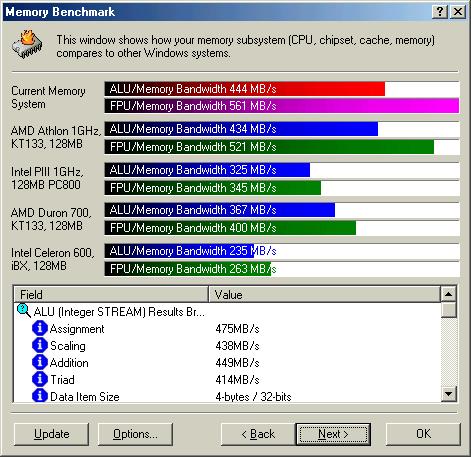Click the scroll up arrow of results list

point(449,294)
